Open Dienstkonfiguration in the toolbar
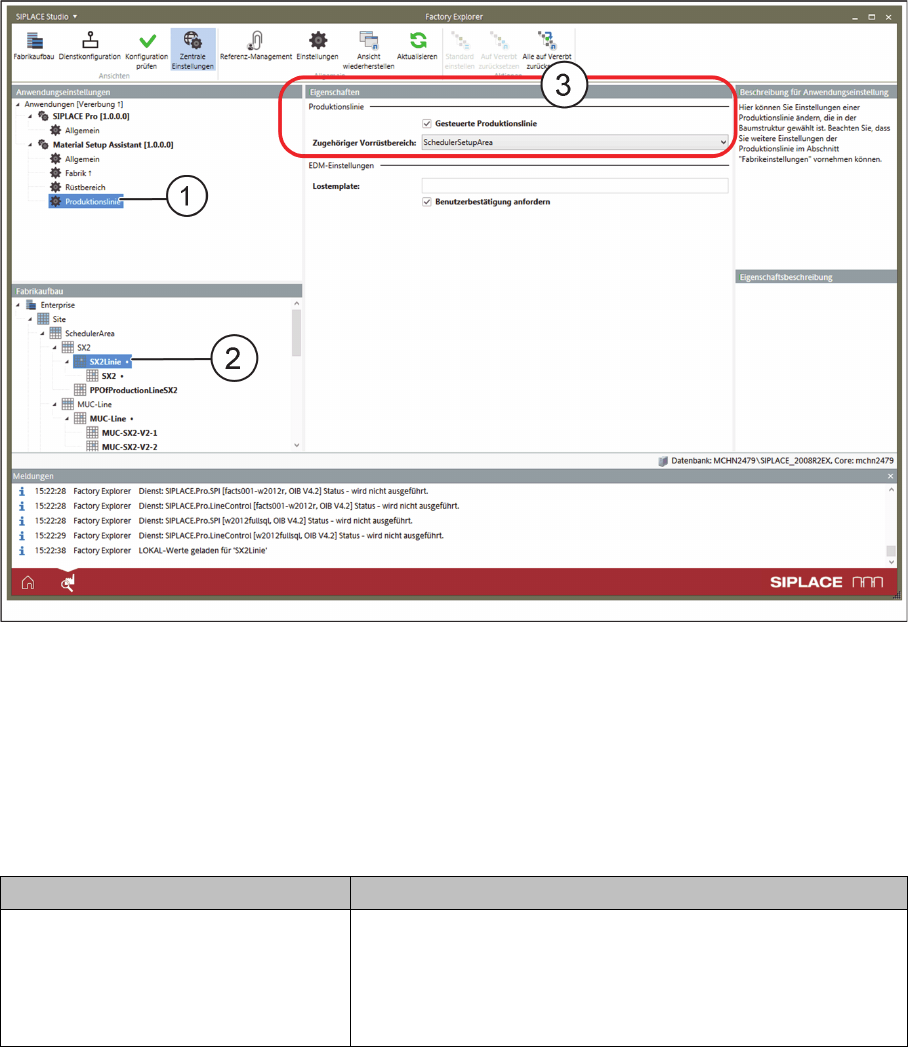The height and width of the screenshot is (1047, 908). [x=89, y=41]
